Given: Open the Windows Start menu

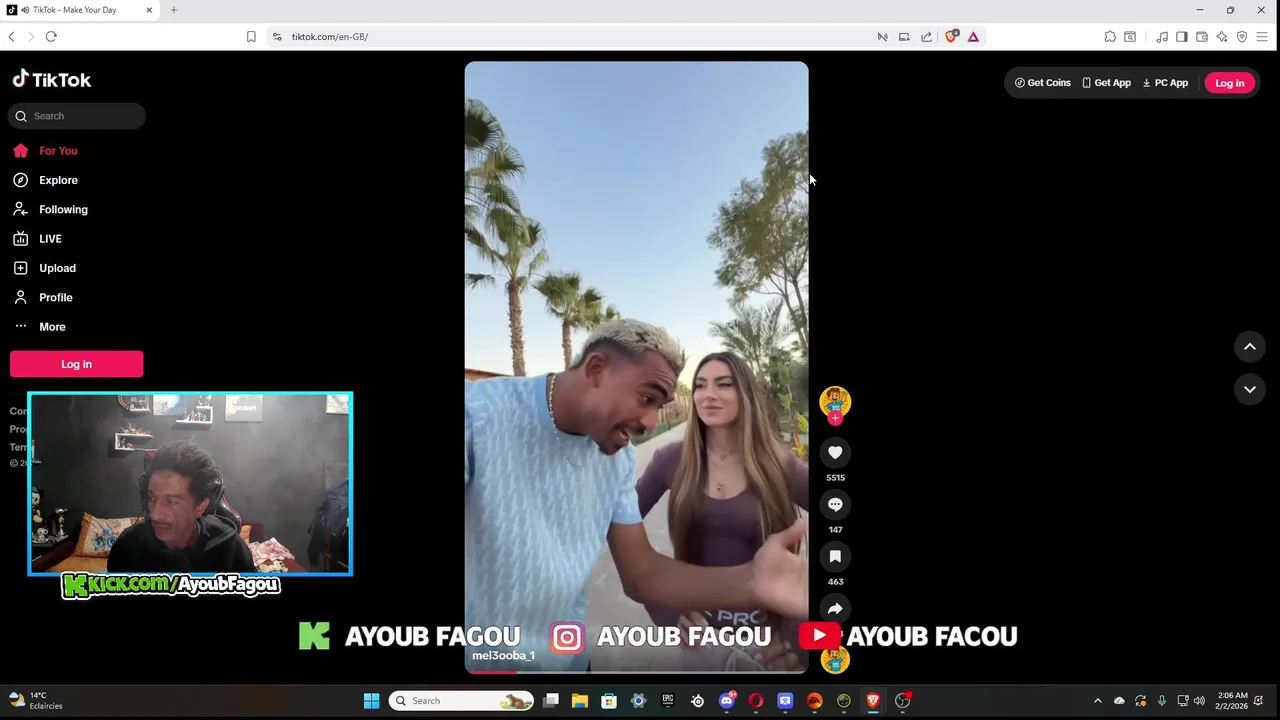Looking at the screenshot, I should tap(371, 701).
